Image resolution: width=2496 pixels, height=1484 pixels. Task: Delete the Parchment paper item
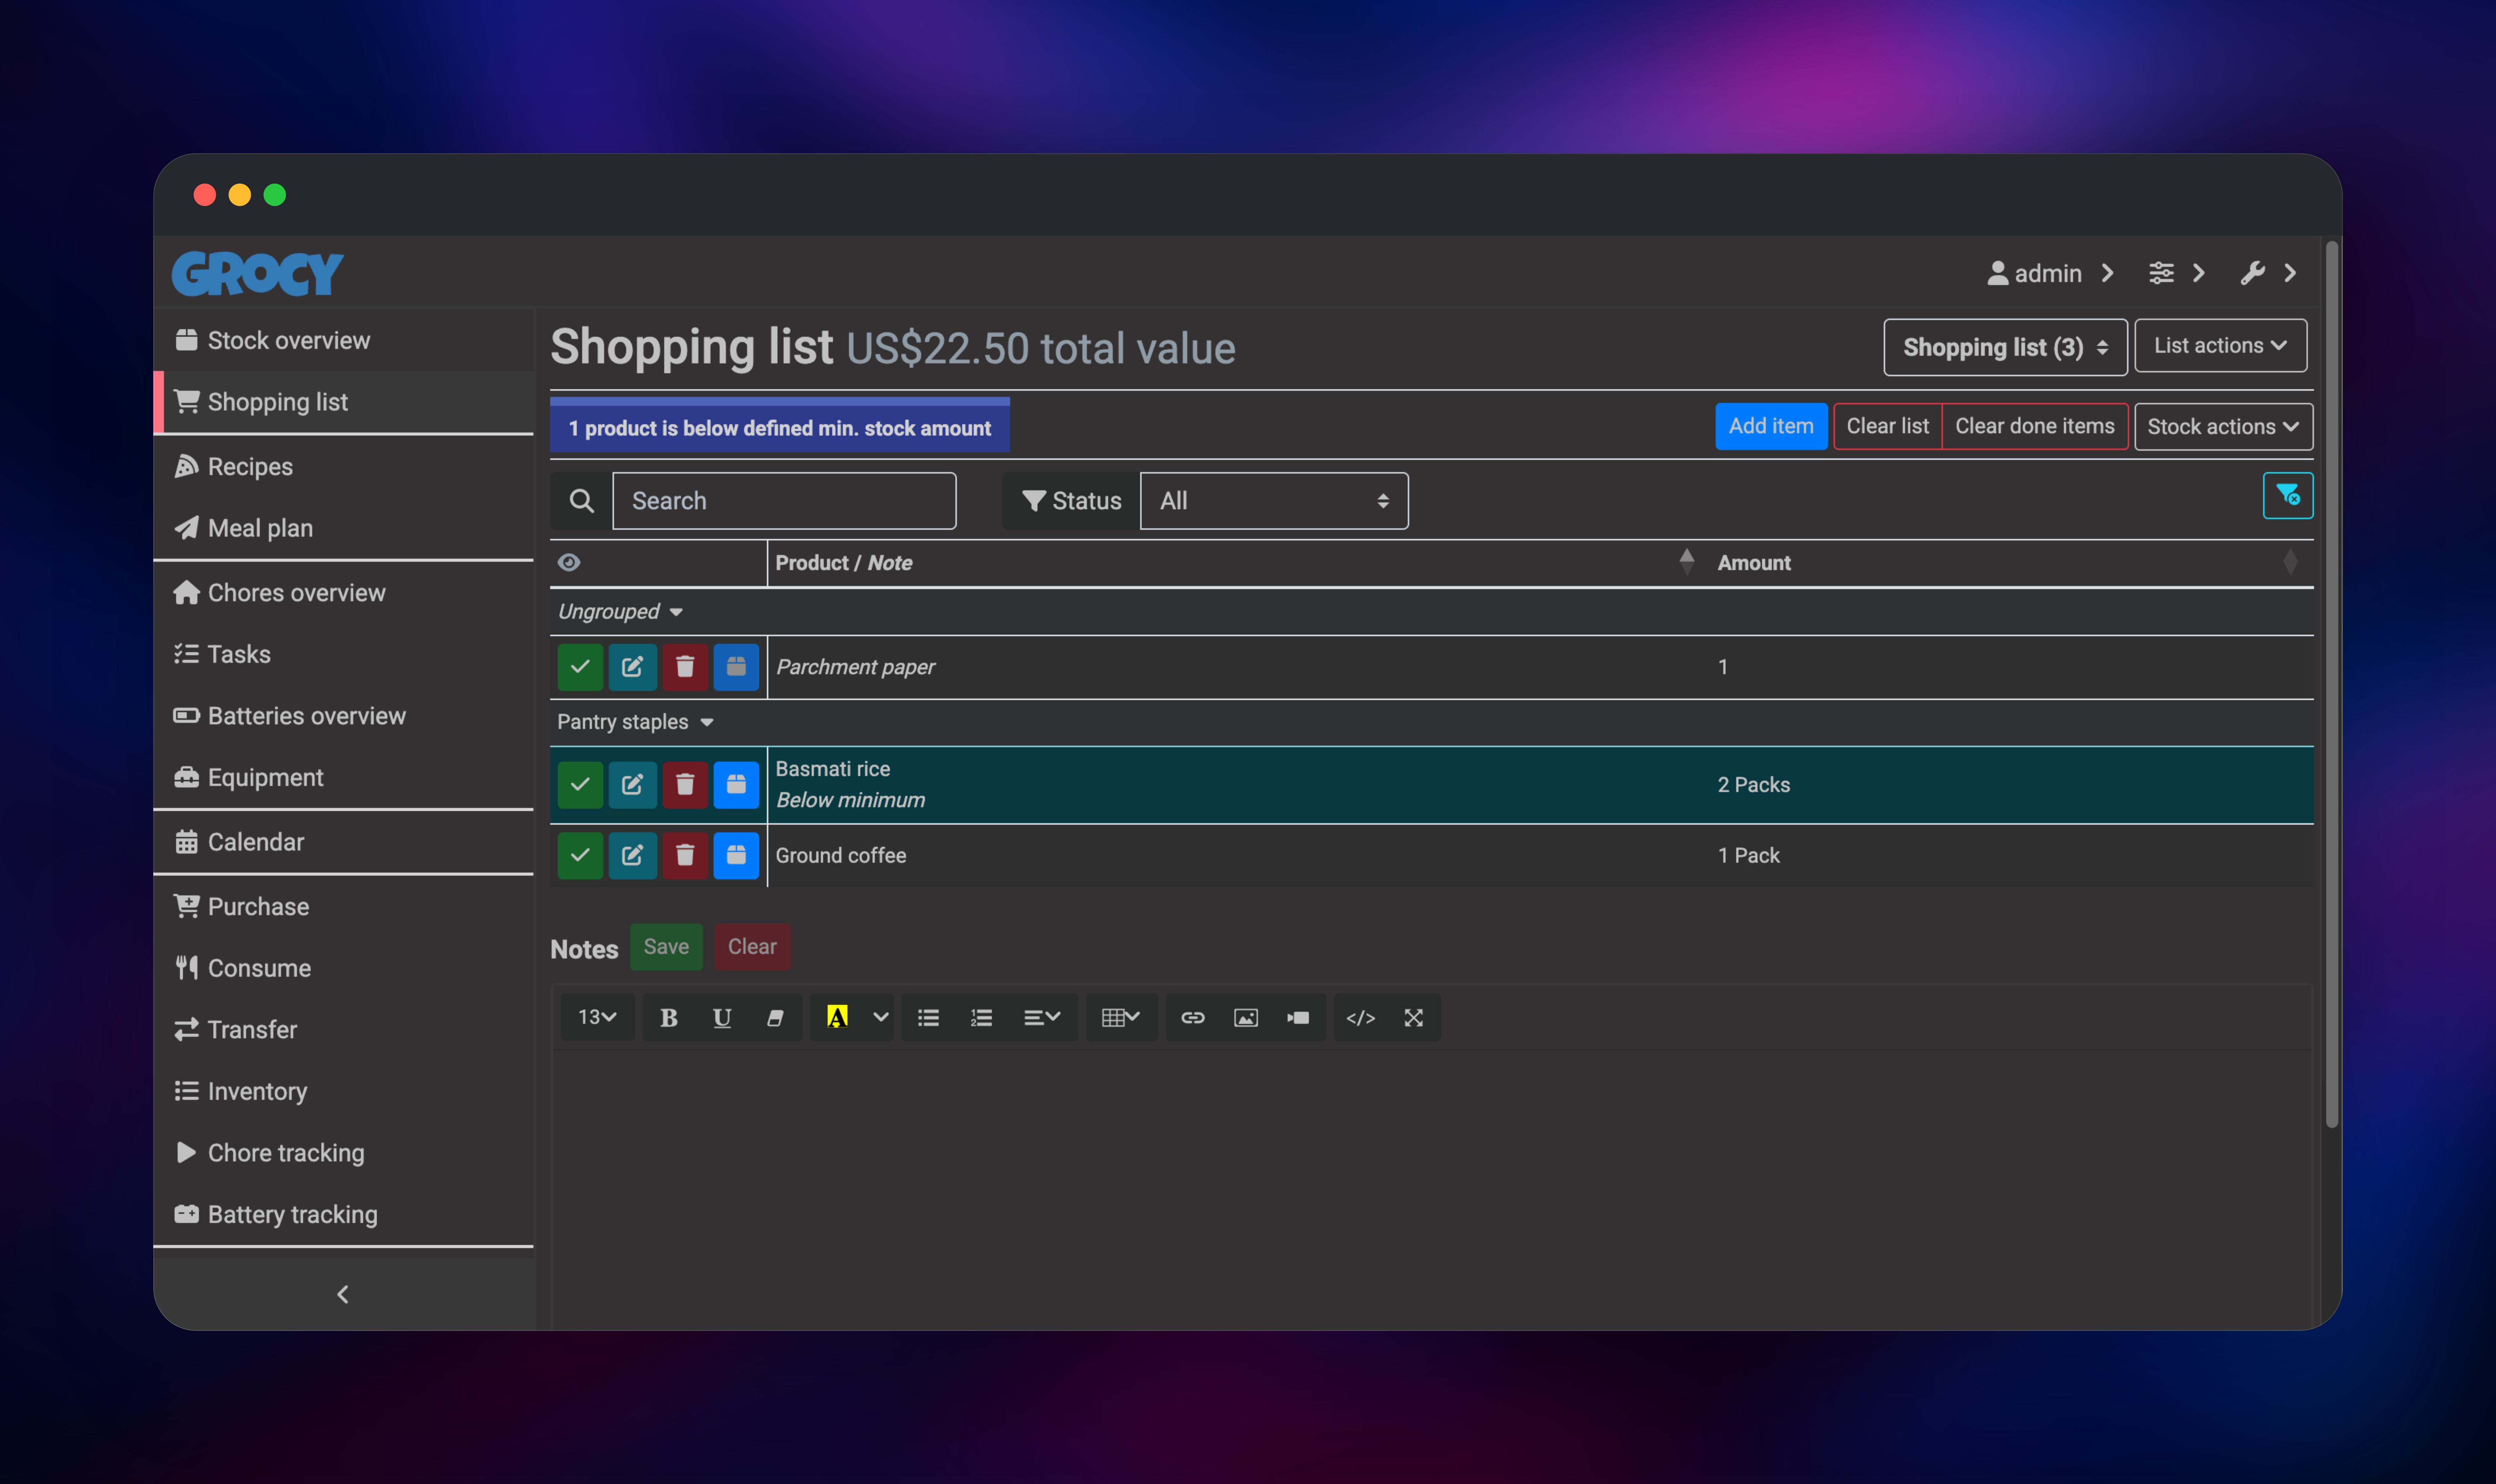[685, 667]
